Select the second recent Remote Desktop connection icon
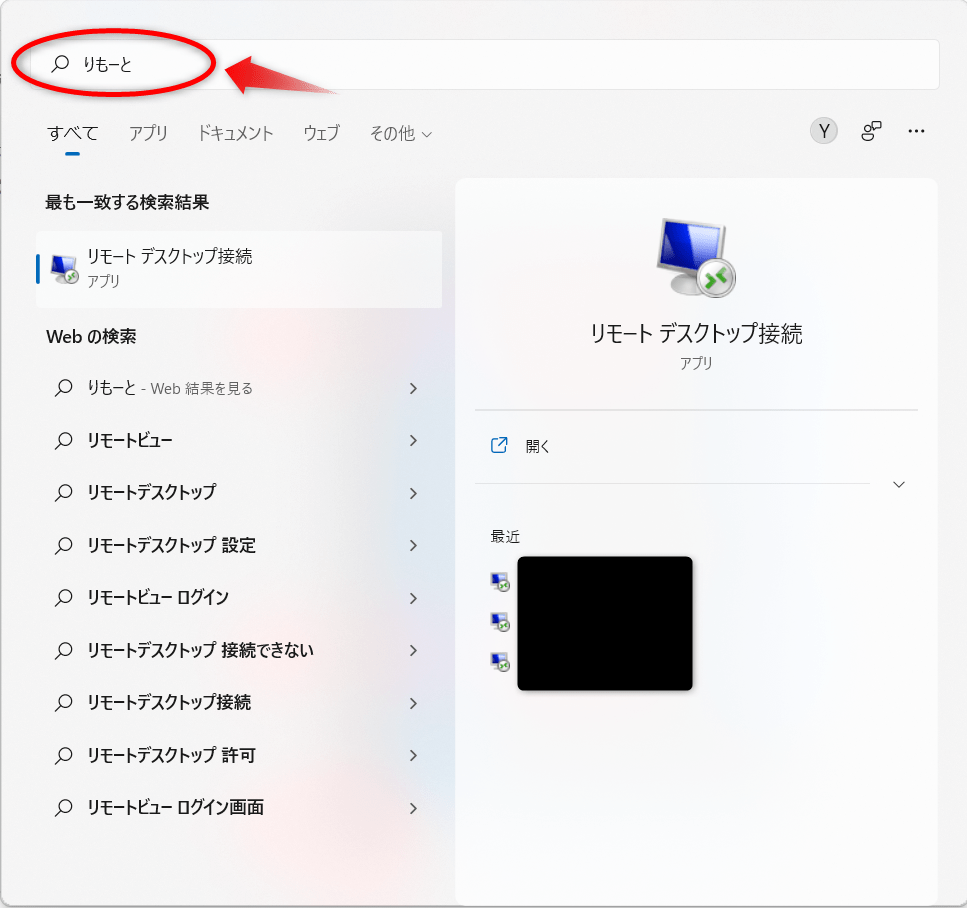967x908 pixels. (x=500, y=622)
